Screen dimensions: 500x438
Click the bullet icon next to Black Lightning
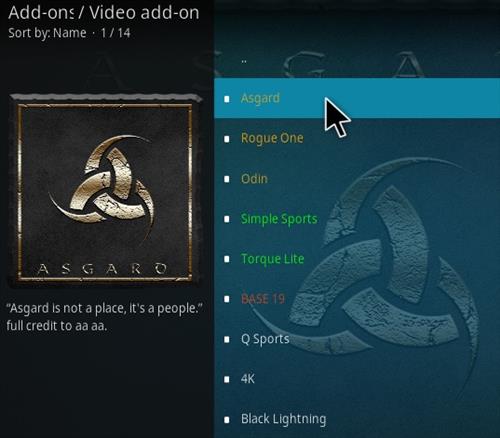pos(227,420)
